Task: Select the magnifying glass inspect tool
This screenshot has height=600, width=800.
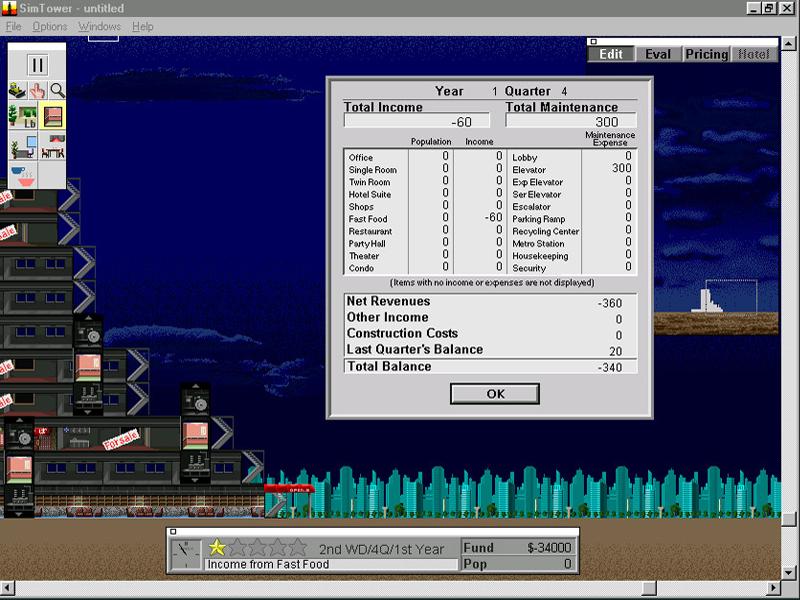Action: point(57,91)
